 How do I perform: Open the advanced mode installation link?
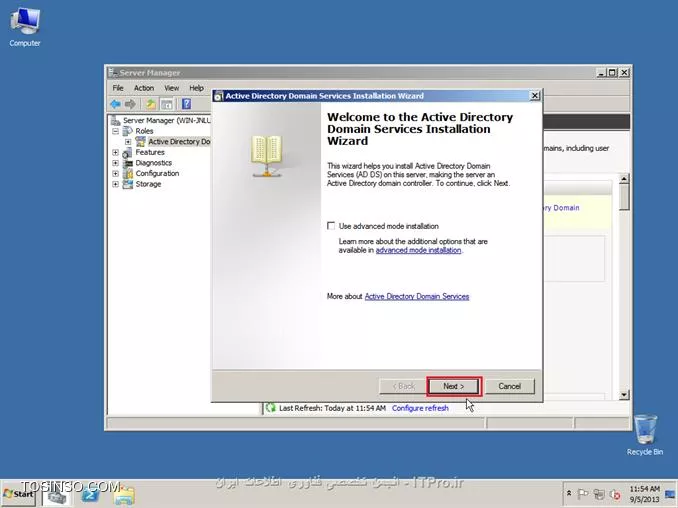418,250
